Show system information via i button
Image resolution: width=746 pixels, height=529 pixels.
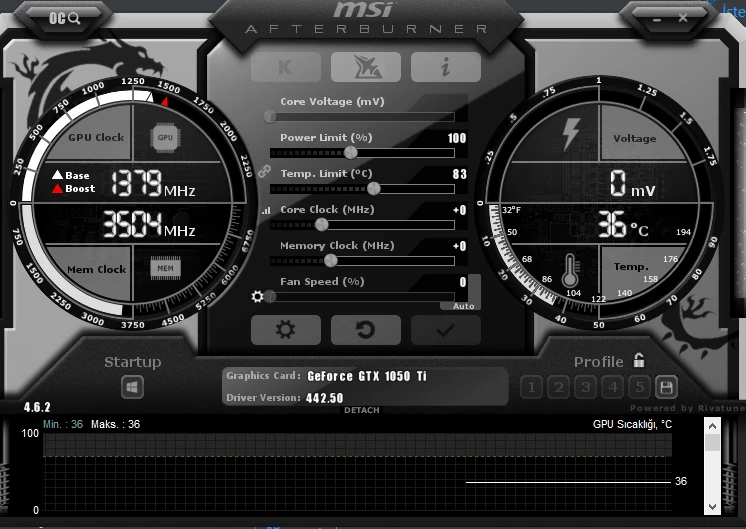[446, 67]
